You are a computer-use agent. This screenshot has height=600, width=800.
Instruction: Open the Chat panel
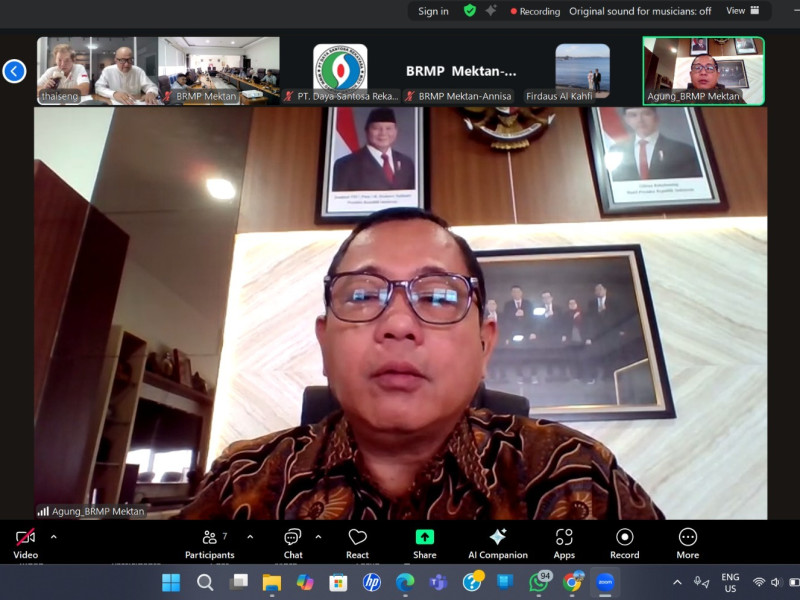(x=292, y=539)
